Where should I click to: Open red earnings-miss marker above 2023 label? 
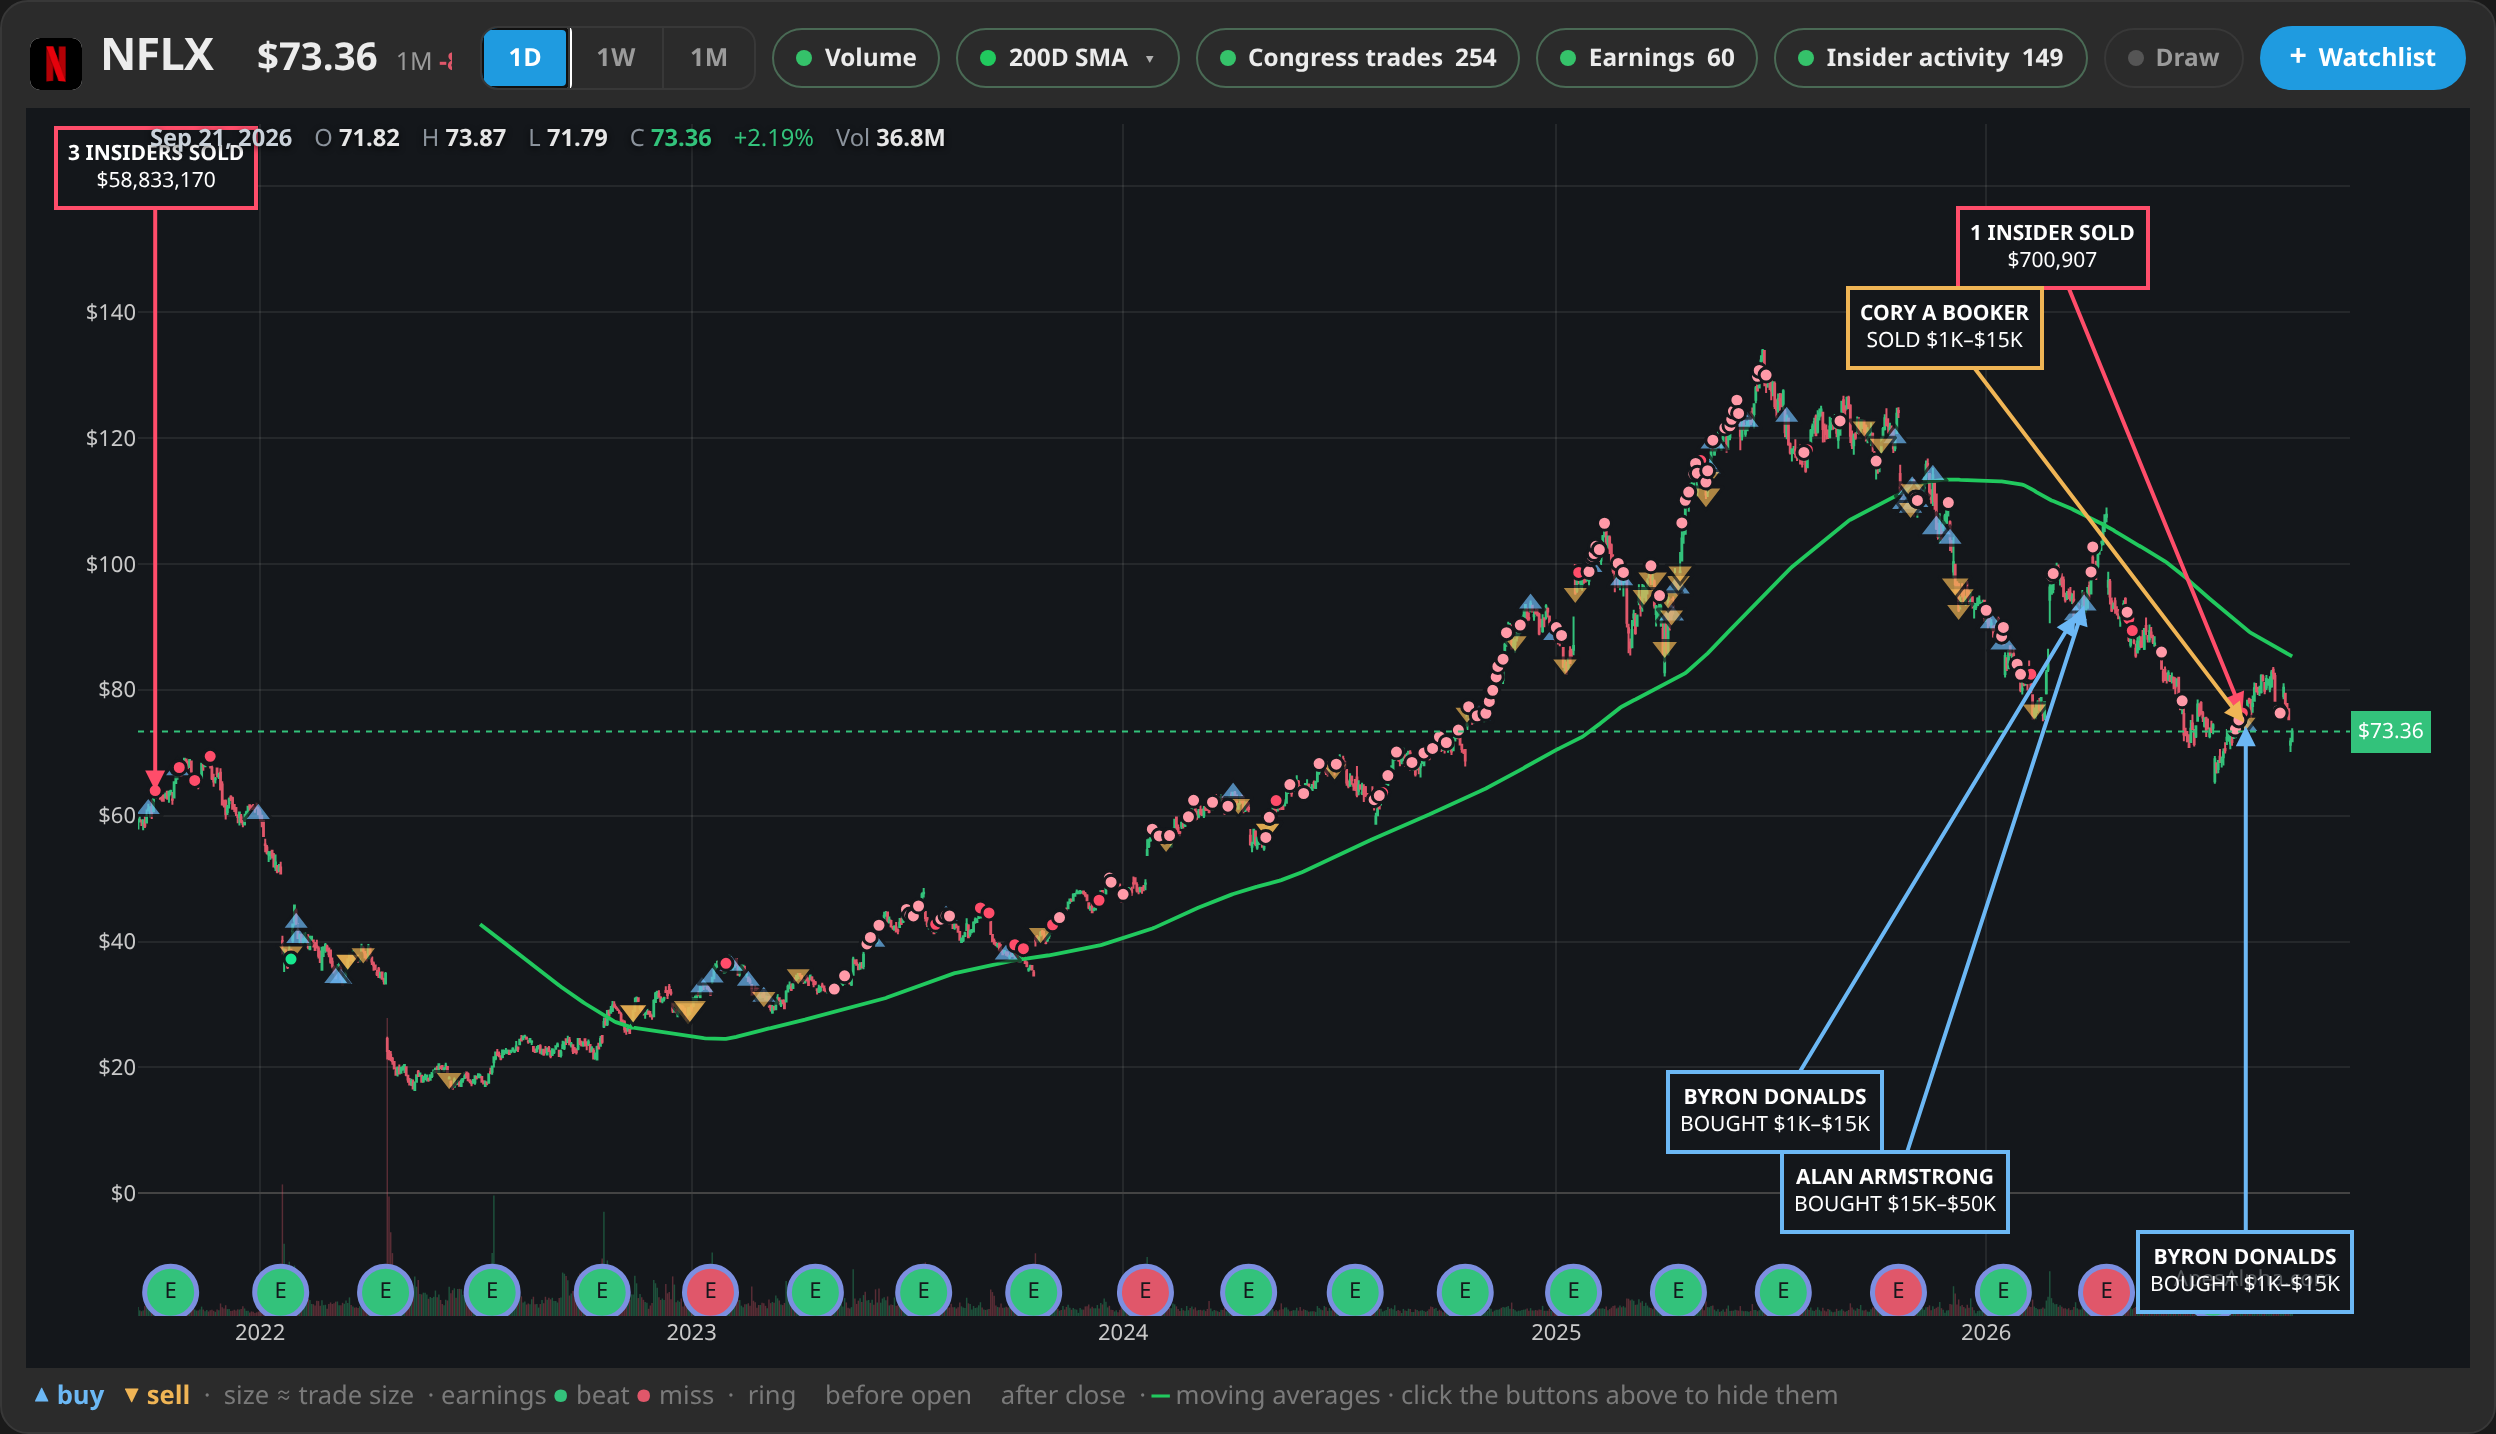coord(711,1291)
